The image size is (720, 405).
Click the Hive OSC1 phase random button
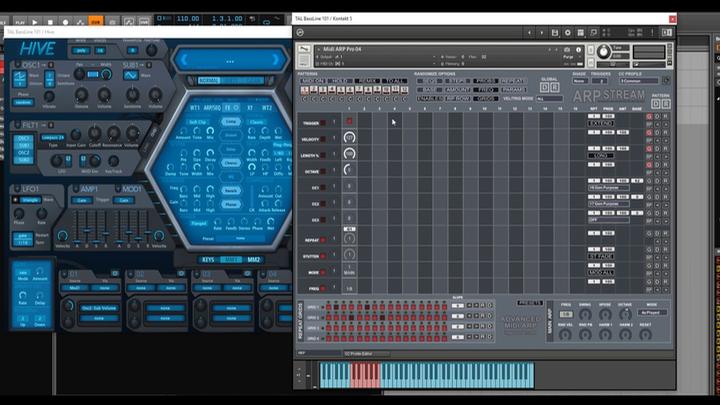23,102
